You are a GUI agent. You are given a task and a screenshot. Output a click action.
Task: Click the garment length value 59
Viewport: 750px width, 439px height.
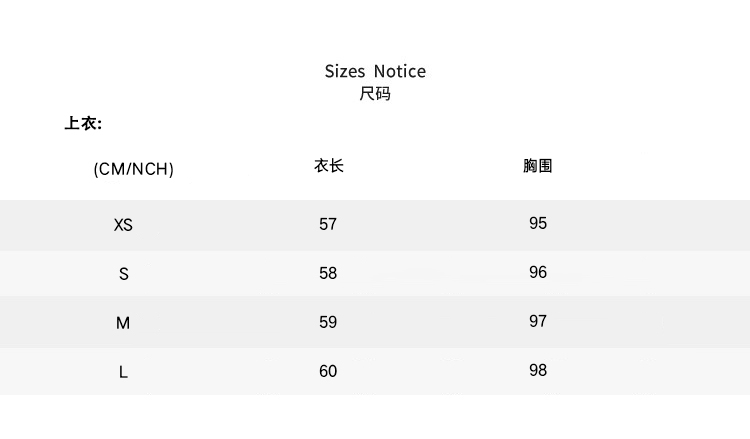(x=328, y=322)
